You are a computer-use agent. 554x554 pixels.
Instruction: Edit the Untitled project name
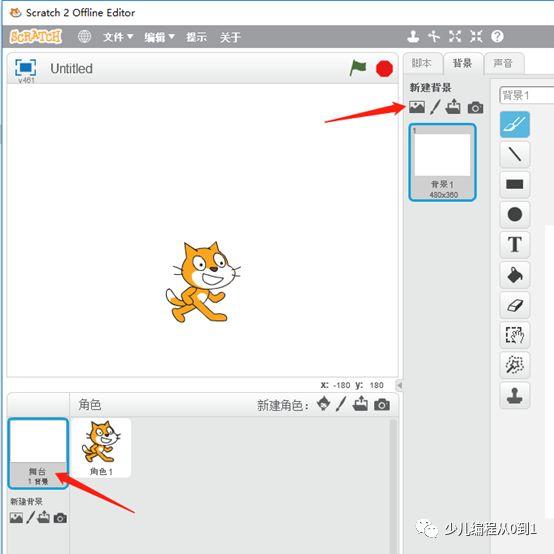[71, 69]
